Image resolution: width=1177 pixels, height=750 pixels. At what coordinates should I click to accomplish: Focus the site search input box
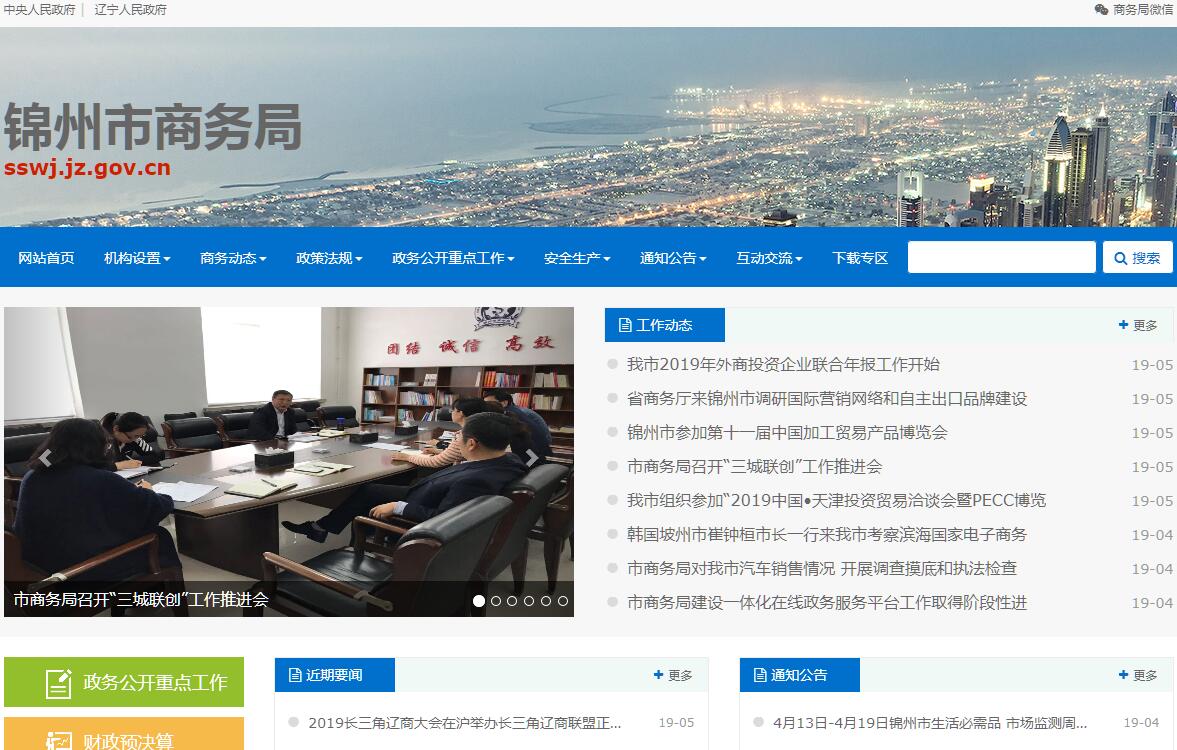(x=1001, y=257)
